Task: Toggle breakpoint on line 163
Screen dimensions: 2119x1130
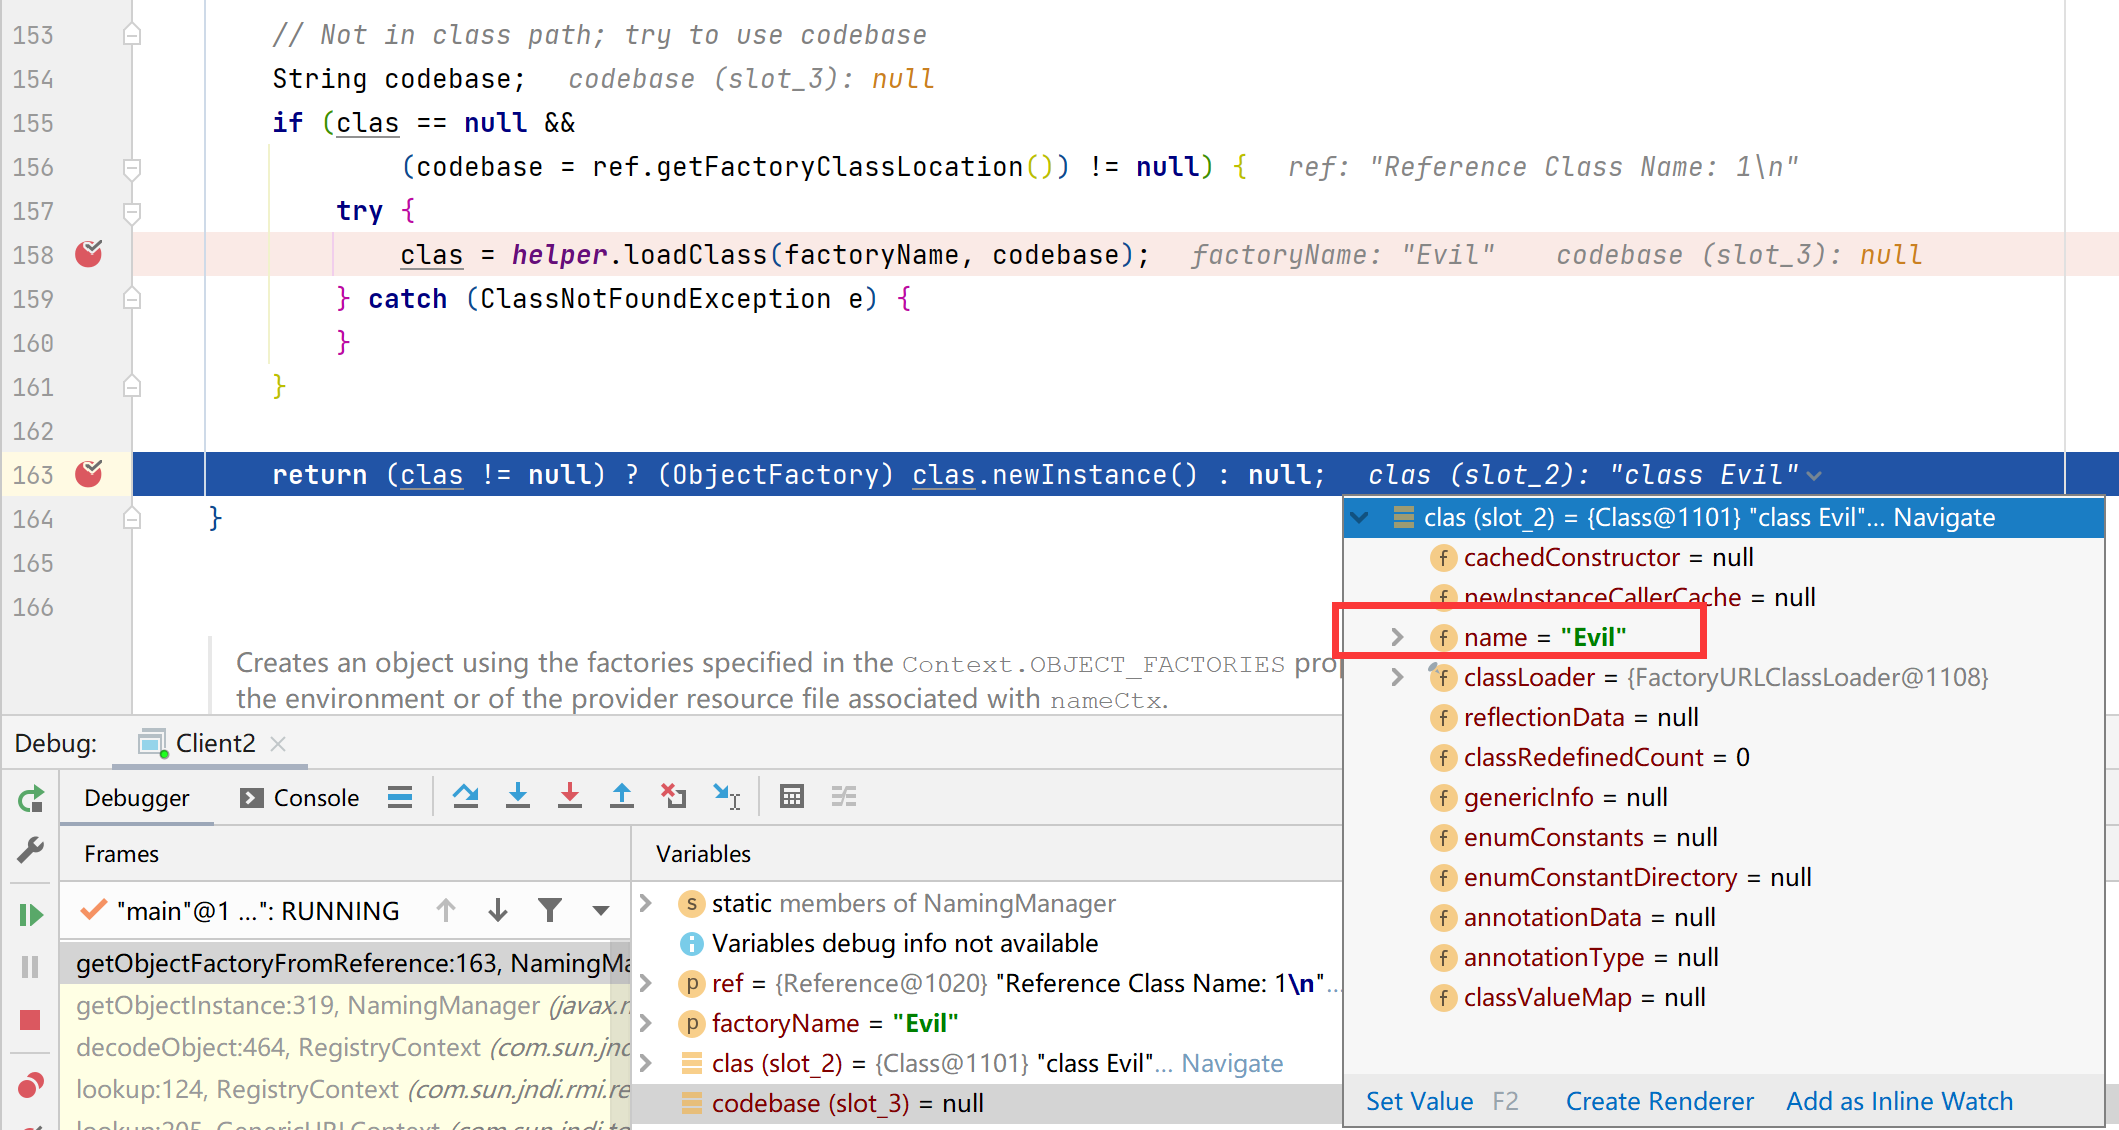Action: point(89,474)
